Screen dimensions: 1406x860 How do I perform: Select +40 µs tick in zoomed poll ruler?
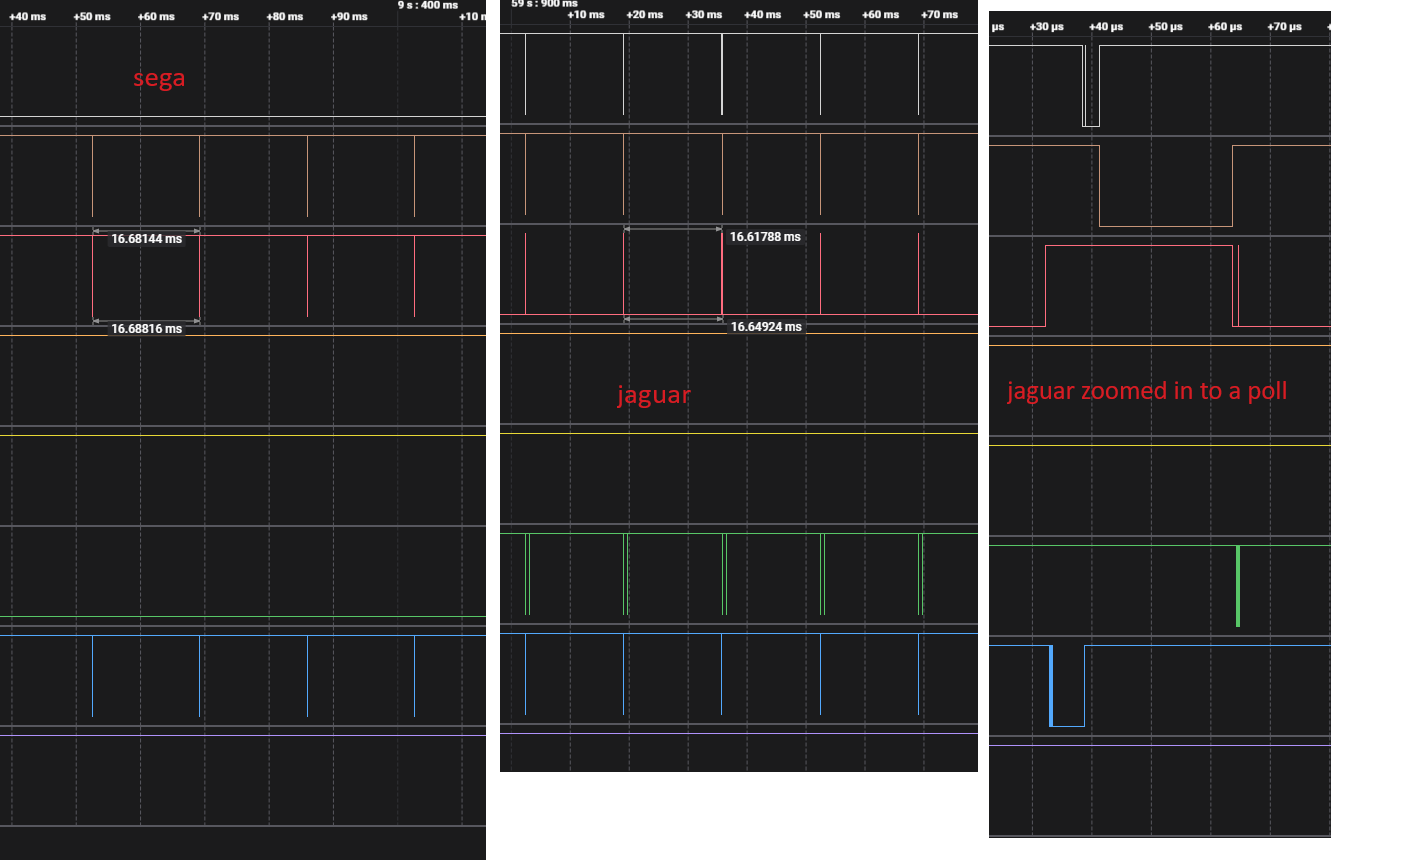1106,27
